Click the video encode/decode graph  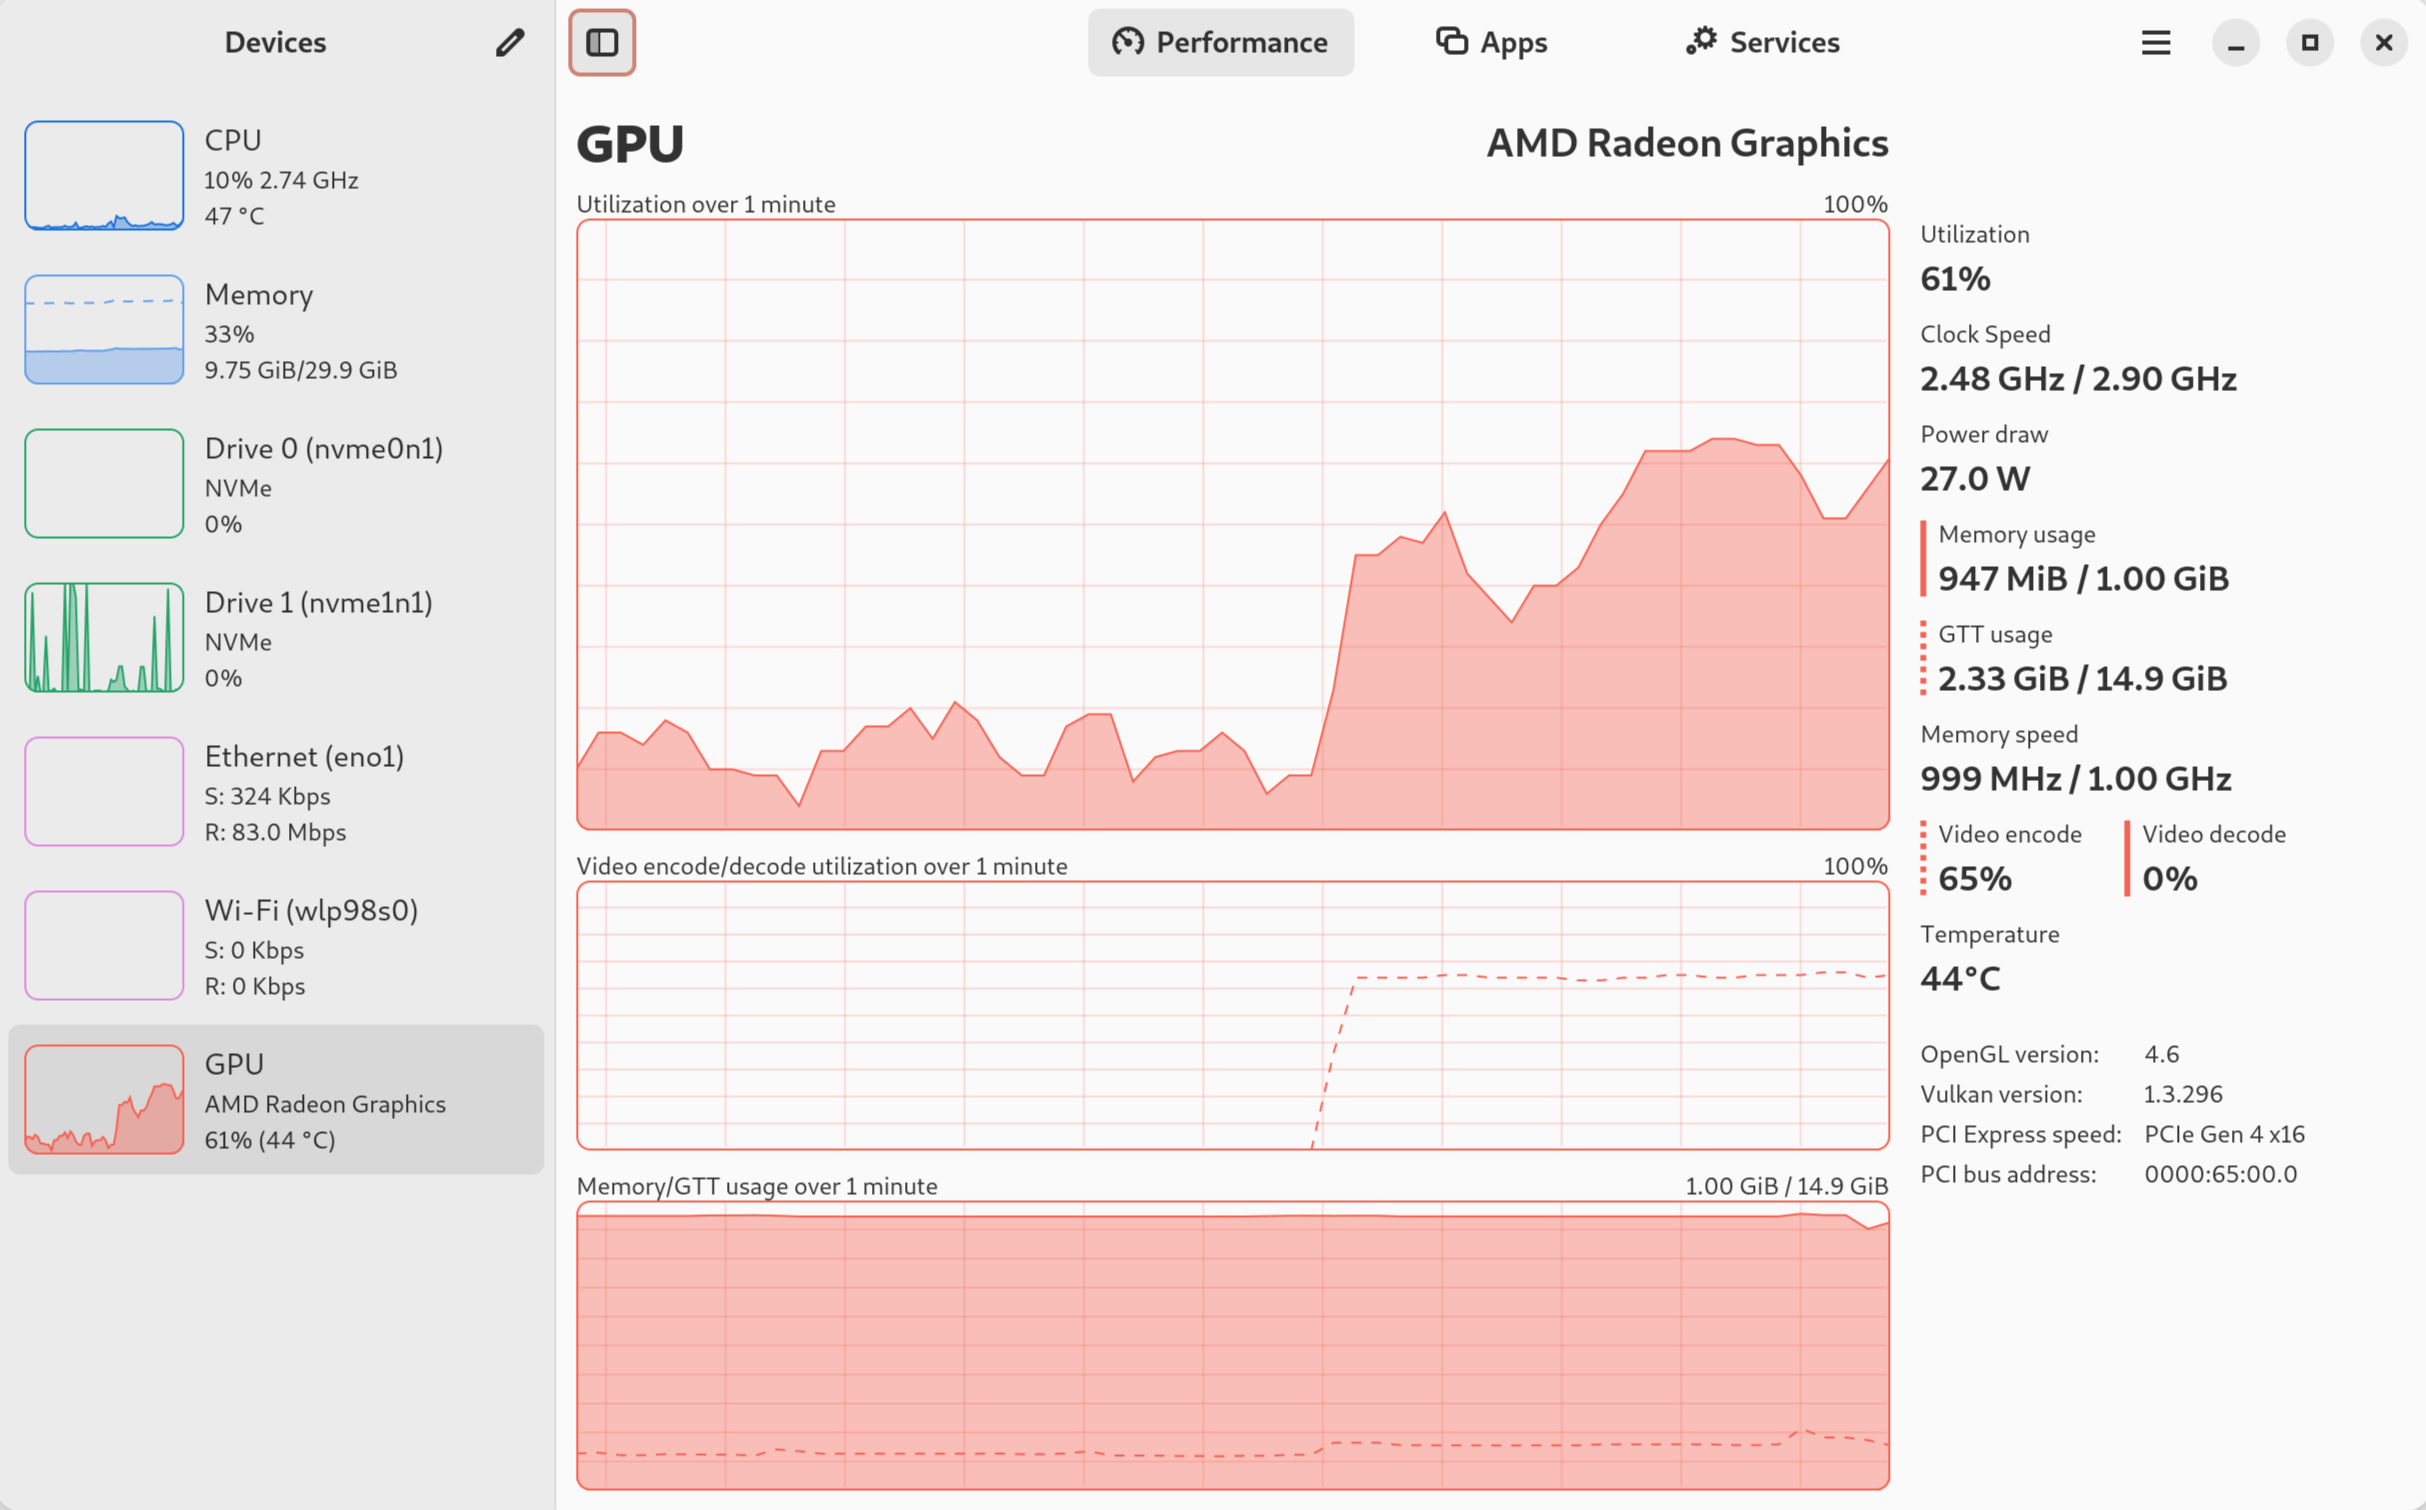(1232, 1016)
